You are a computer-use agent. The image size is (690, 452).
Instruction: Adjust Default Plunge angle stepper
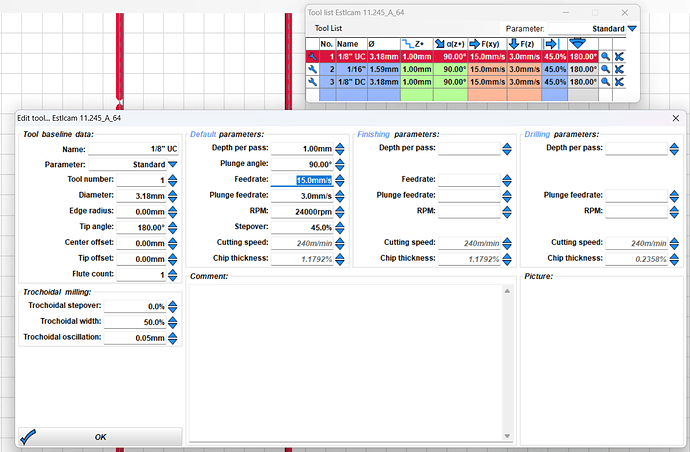340,165
